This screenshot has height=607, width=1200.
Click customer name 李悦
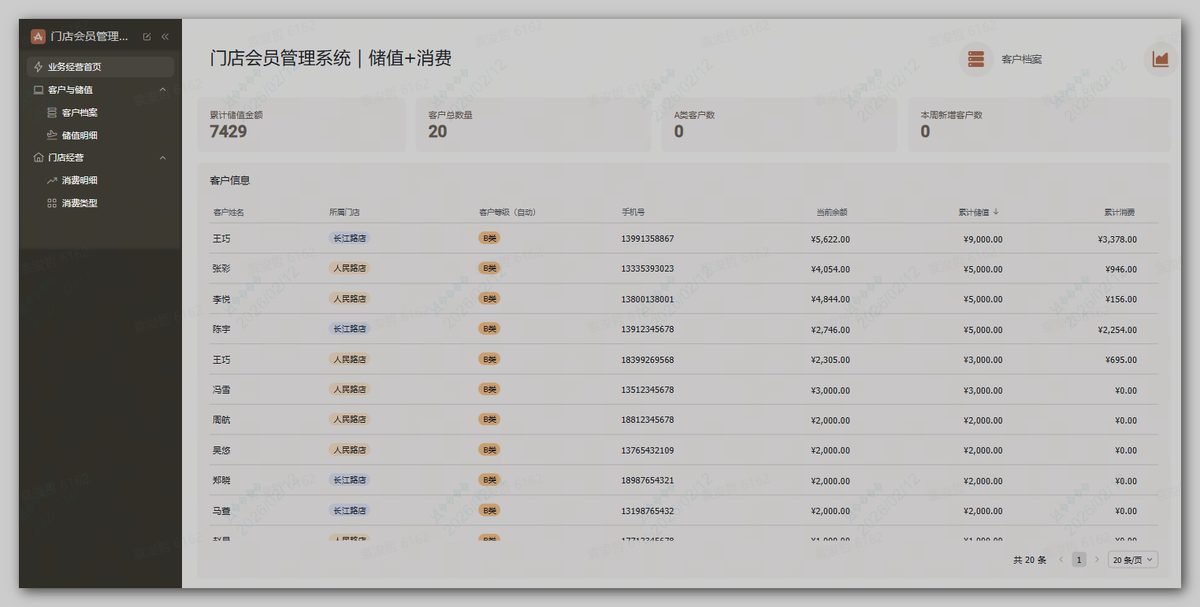[x=221, y=299]
